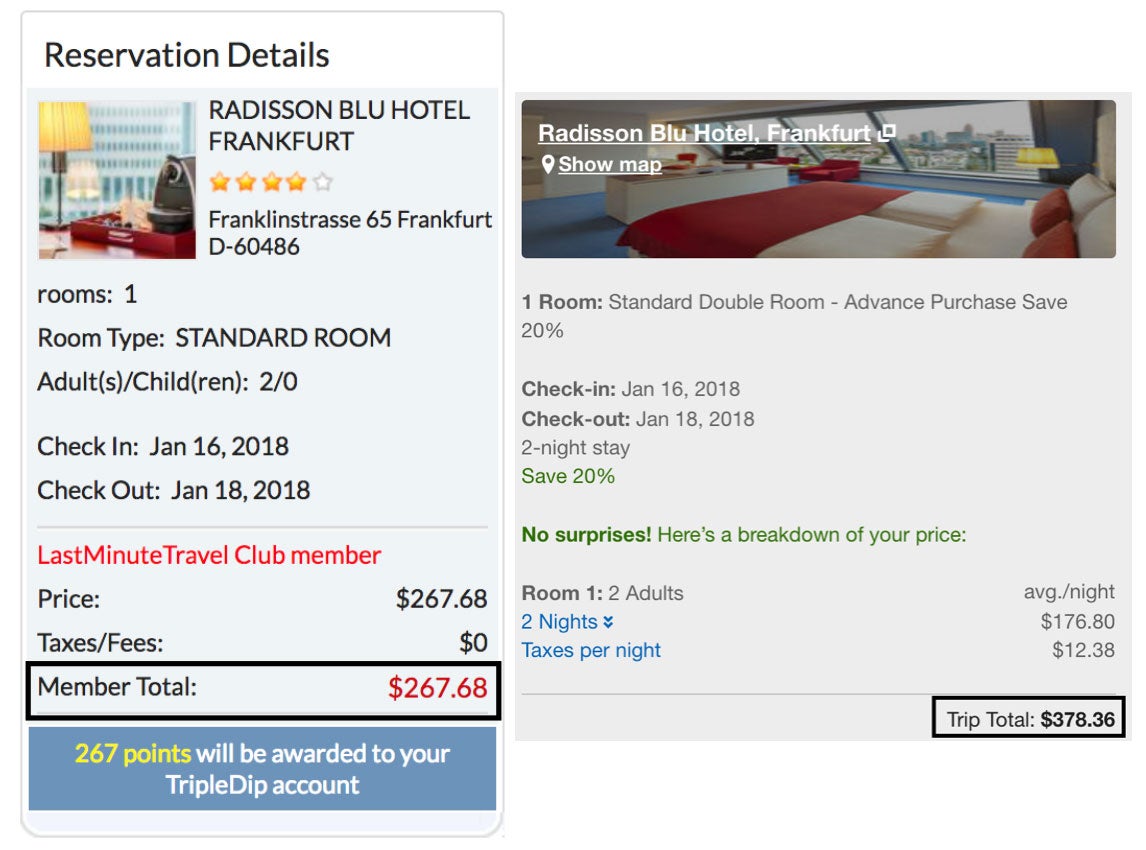Viewport: 1146px width, 850px height.
Task: Click the external link icon after hotel title
Action: pos(887,133)
